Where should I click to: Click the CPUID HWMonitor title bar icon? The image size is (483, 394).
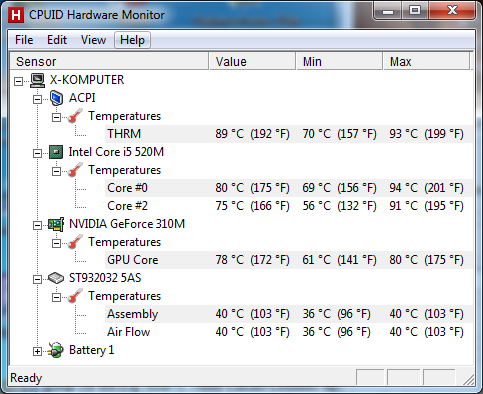pyautogui.click(x=16, y=15)
